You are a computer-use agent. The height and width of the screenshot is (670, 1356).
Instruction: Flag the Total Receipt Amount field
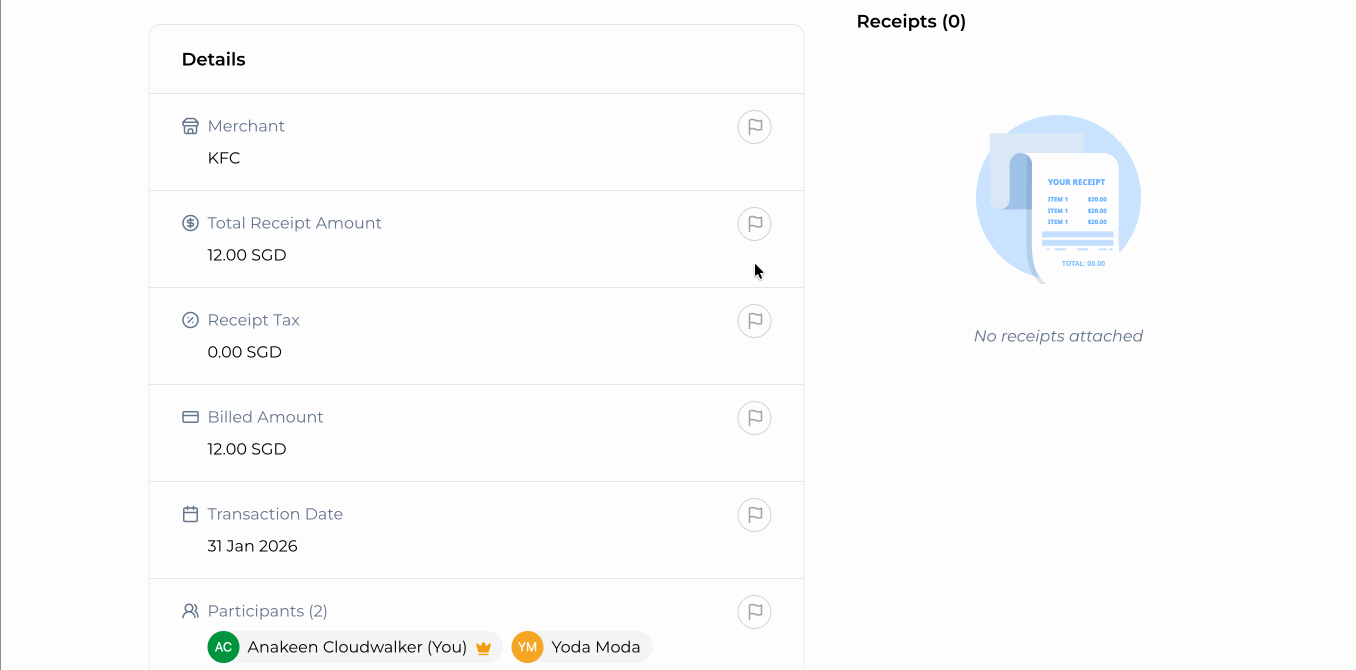point(754,224)
